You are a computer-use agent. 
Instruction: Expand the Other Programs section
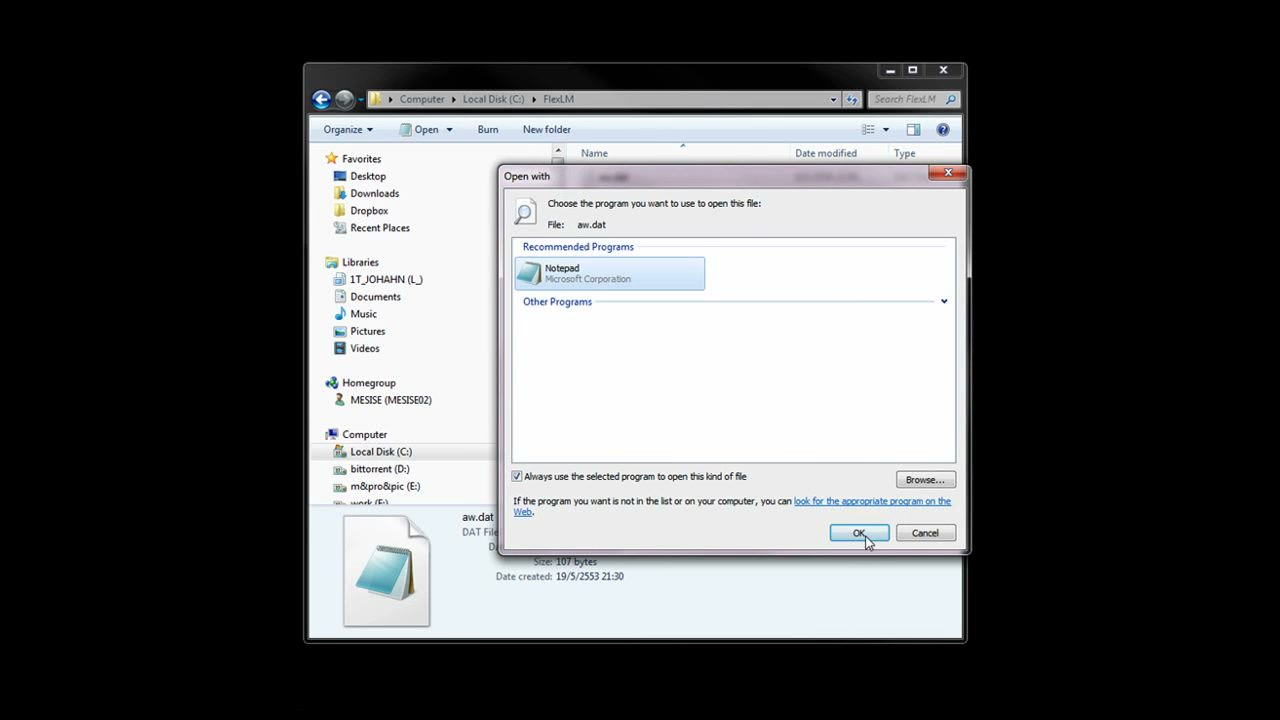coord(943,301)
